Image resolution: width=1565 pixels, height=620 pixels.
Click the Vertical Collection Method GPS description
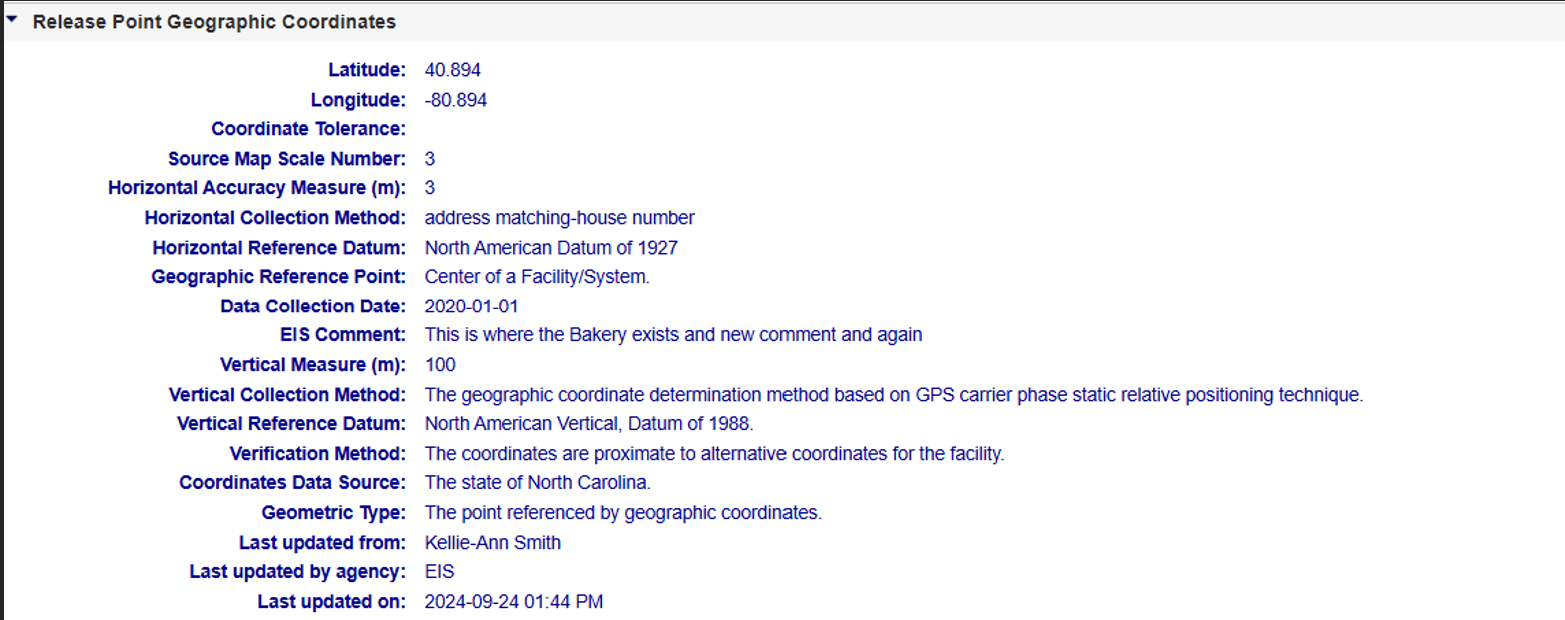(x=894, y=394)
